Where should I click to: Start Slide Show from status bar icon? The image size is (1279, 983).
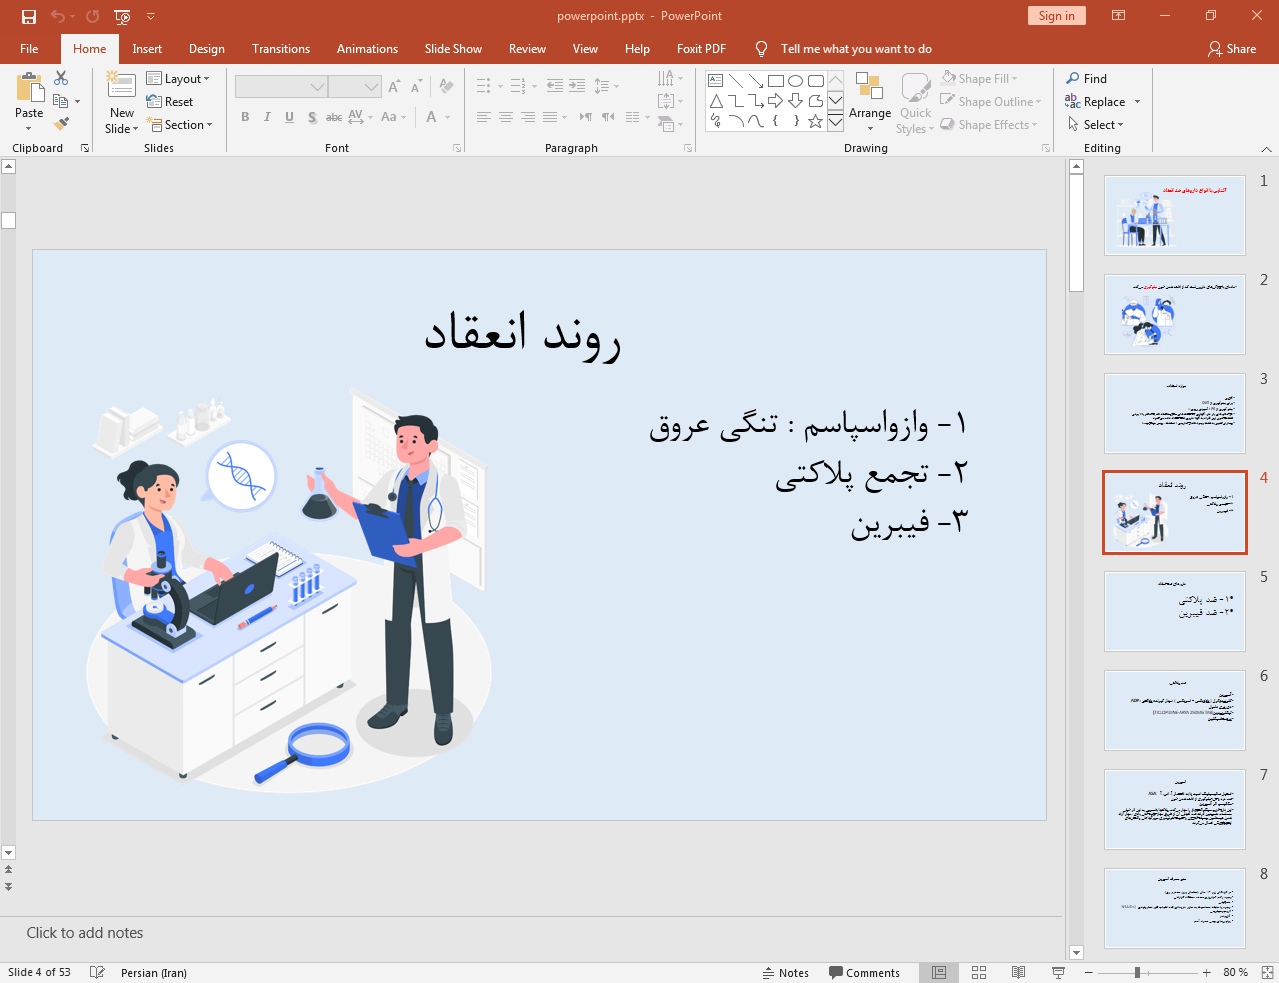point(1058,972)
